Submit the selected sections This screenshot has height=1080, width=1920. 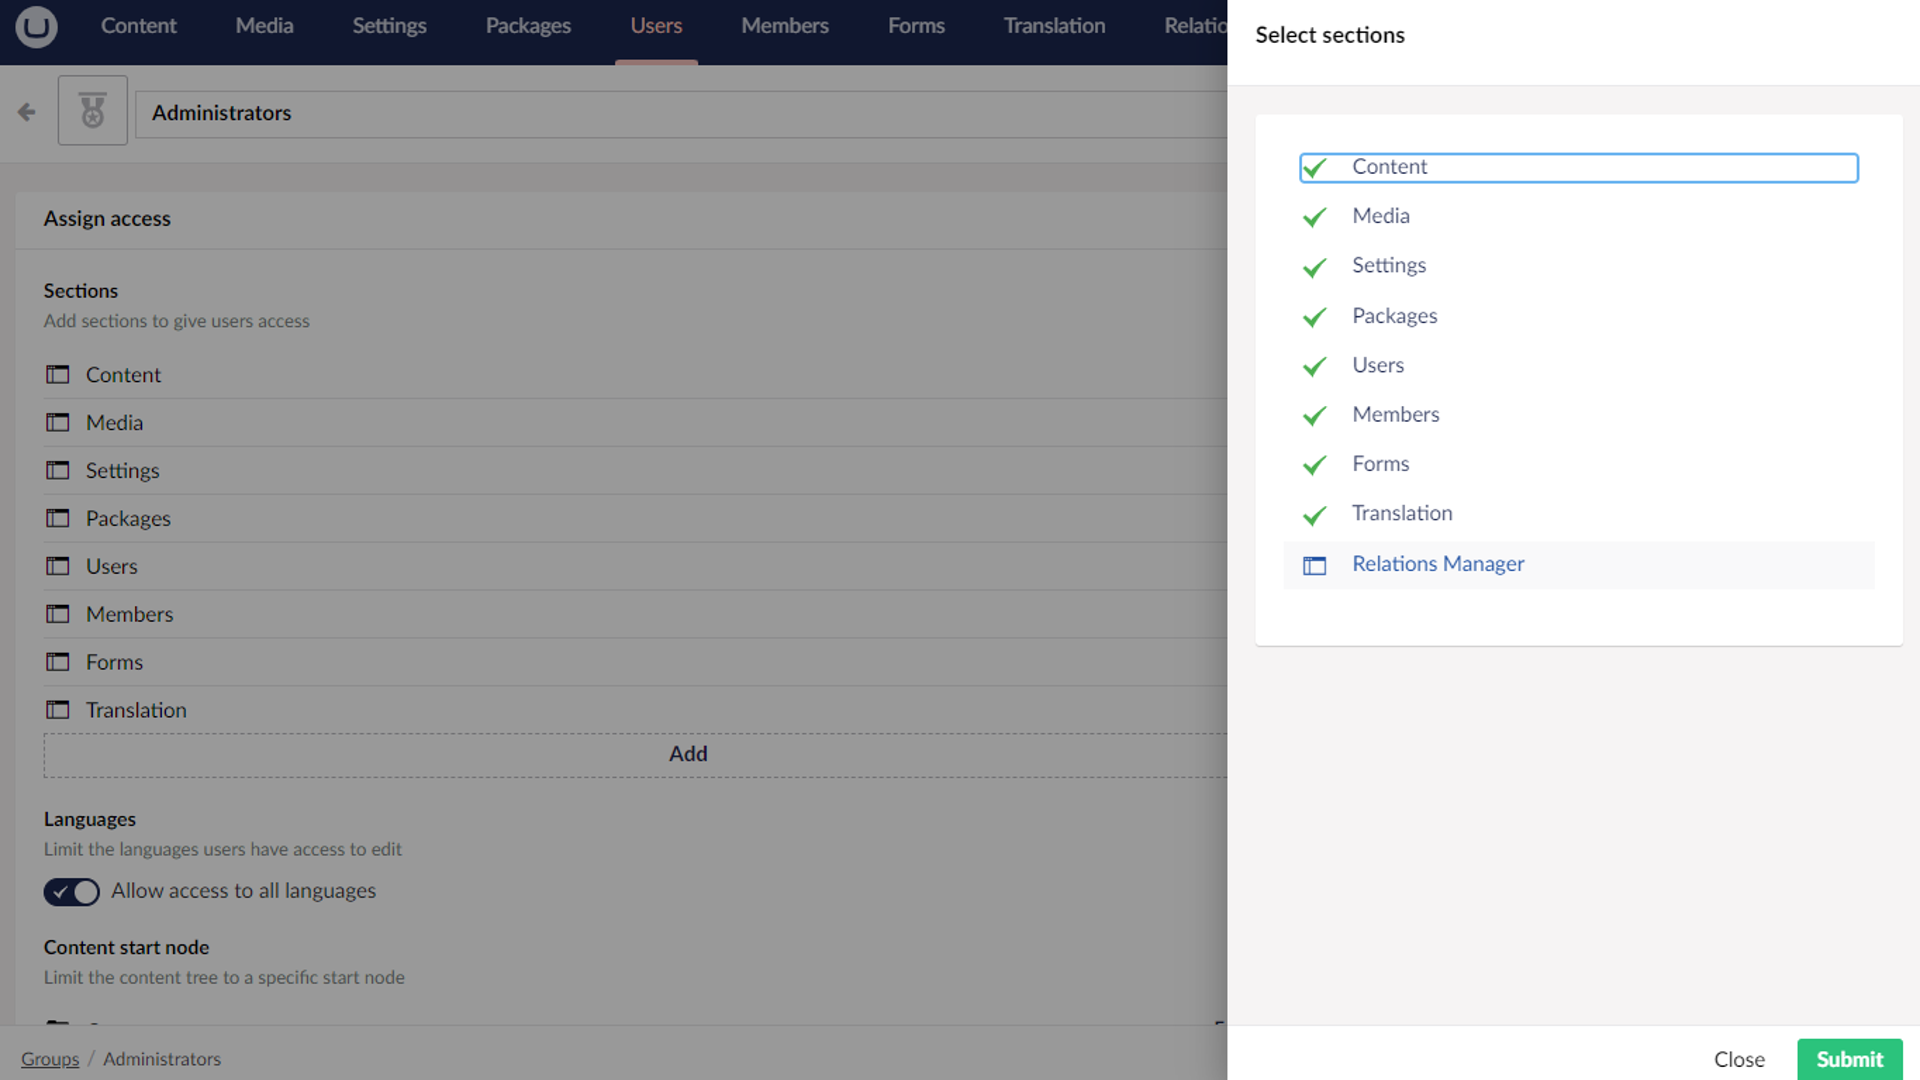1849,1059
